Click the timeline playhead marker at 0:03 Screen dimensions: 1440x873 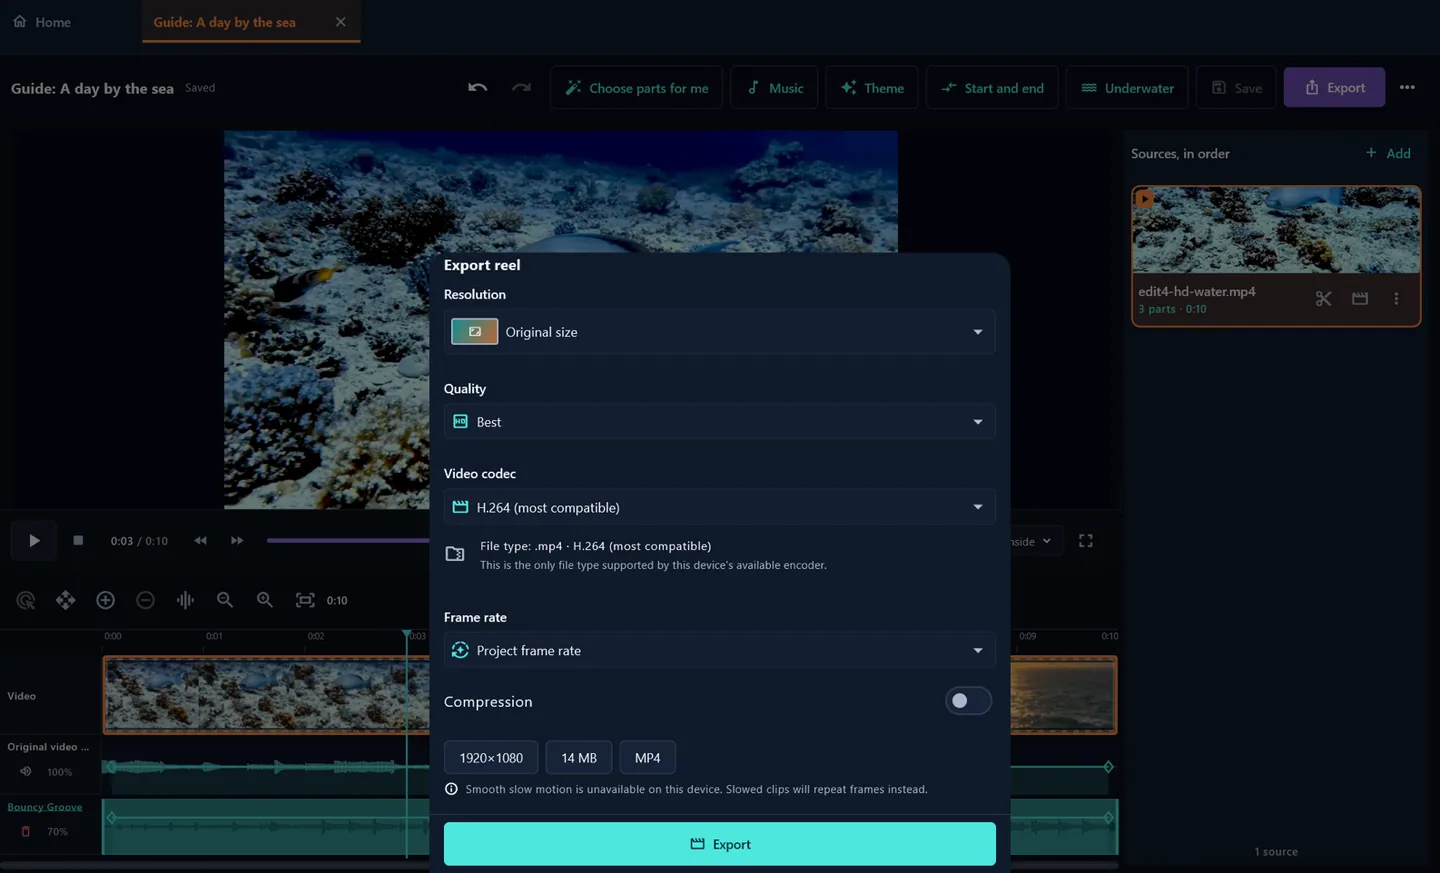407,635
